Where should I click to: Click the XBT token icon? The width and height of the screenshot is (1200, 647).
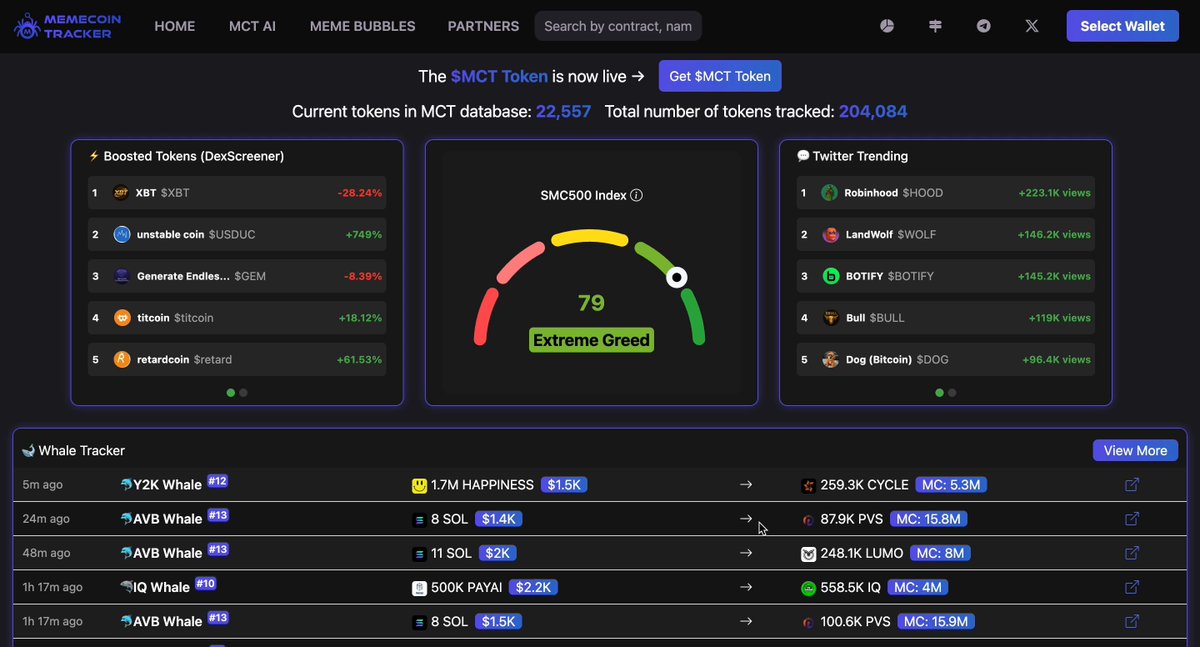click(122, 193)
